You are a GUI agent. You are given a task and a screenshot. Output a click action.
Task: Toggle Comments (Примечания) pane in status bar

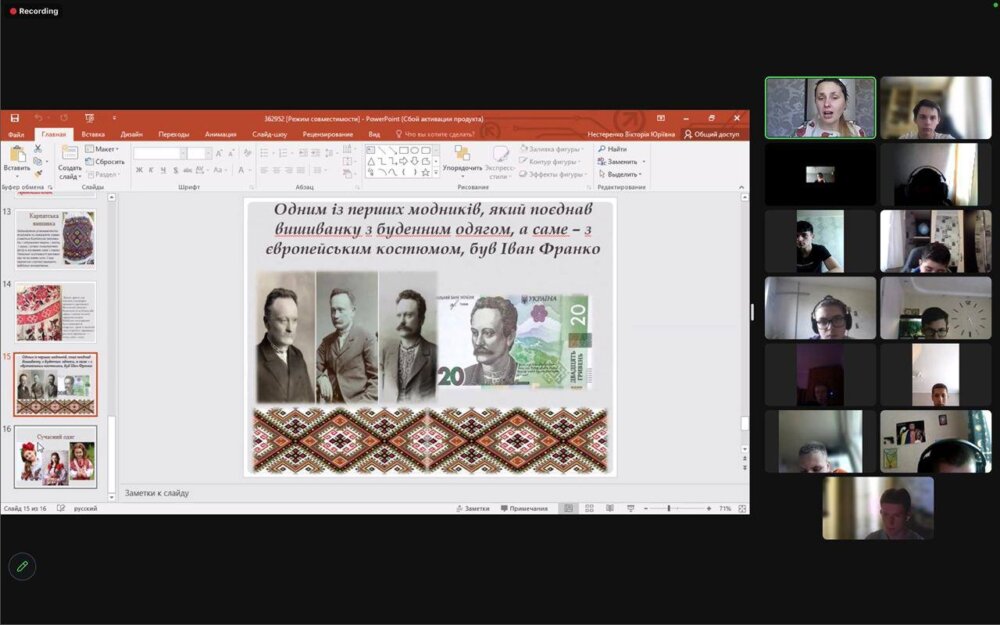coord(524,508)
